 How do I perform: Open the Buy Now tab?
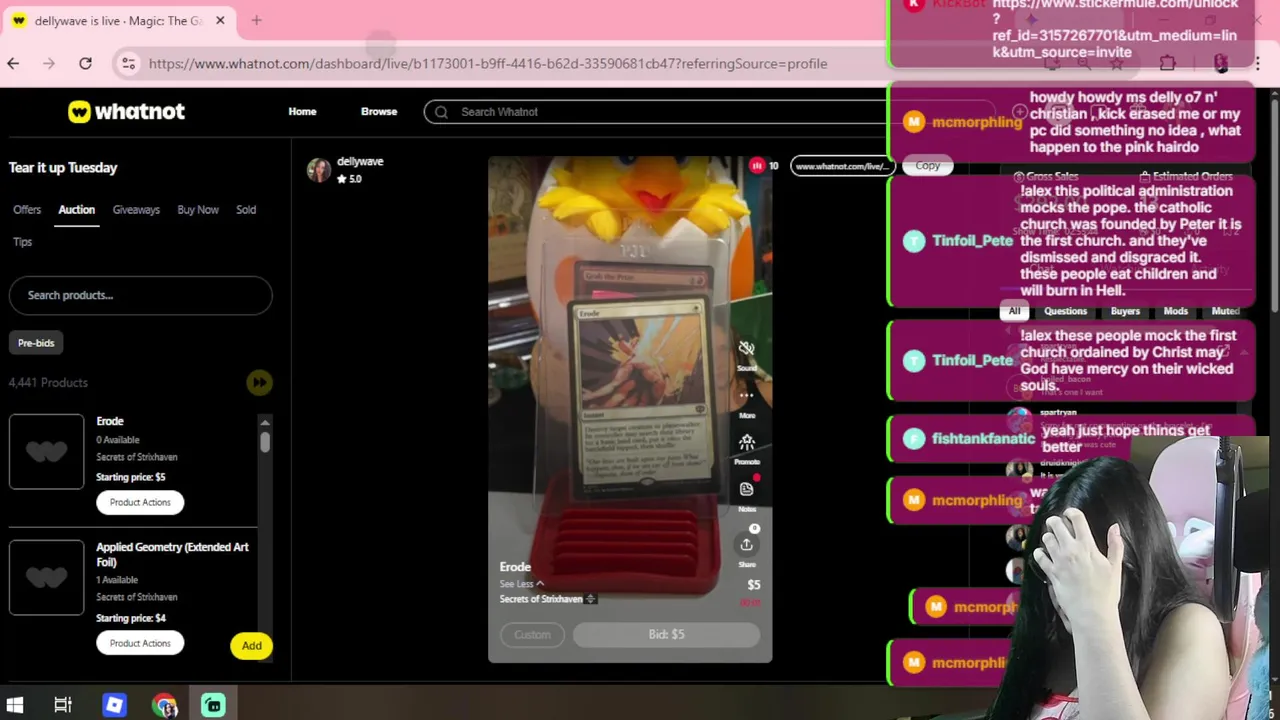pos(198,210)
